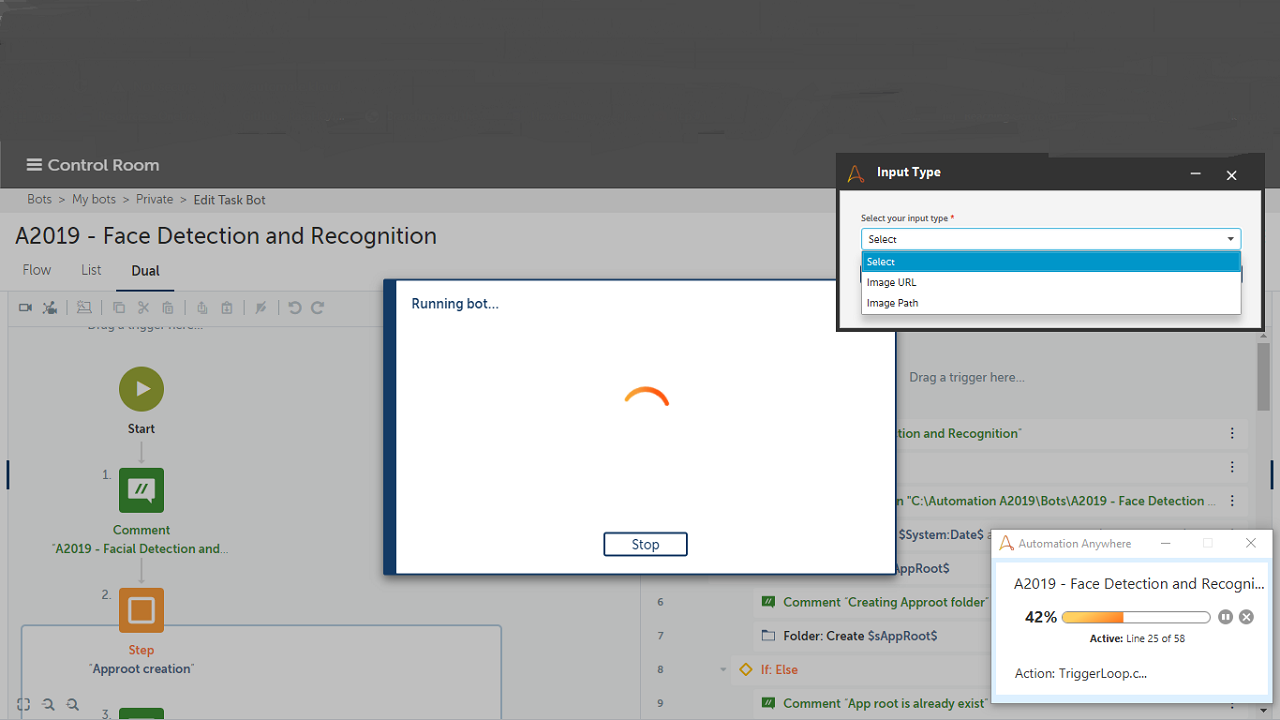This screenshot has width=1280, height=720.
Task: Click the second editor toolbar icon beside the camera
Action: pos(50,308)
